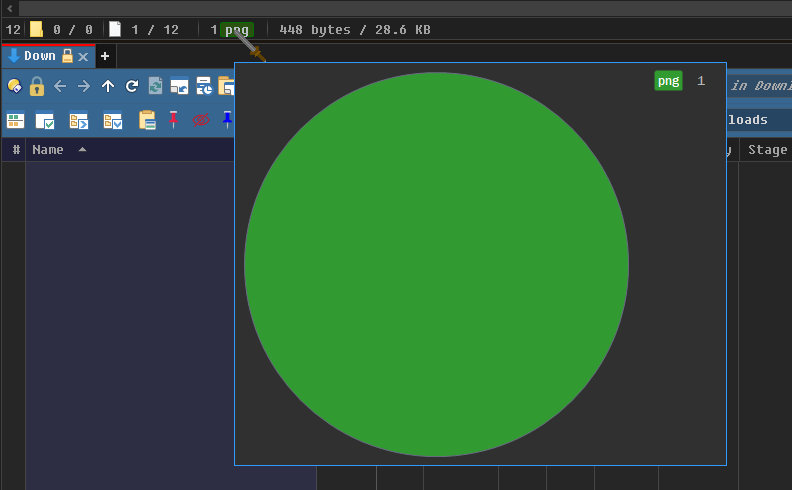The height and width of the screenshot is (490, 792).
Task: Click the folder list down-arrow icon
Action: click(113, 121)
